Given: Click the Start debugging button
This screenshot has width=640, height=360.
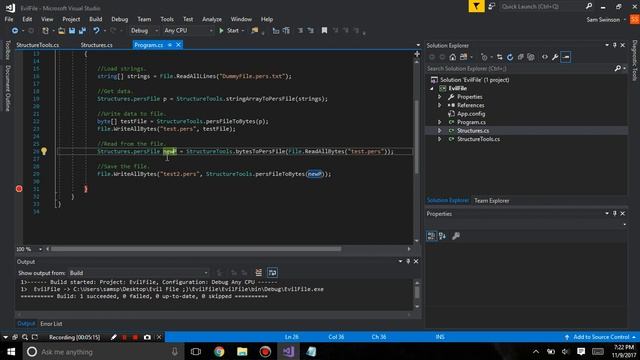Looking at the screenshot, I should tap(229, 31).
